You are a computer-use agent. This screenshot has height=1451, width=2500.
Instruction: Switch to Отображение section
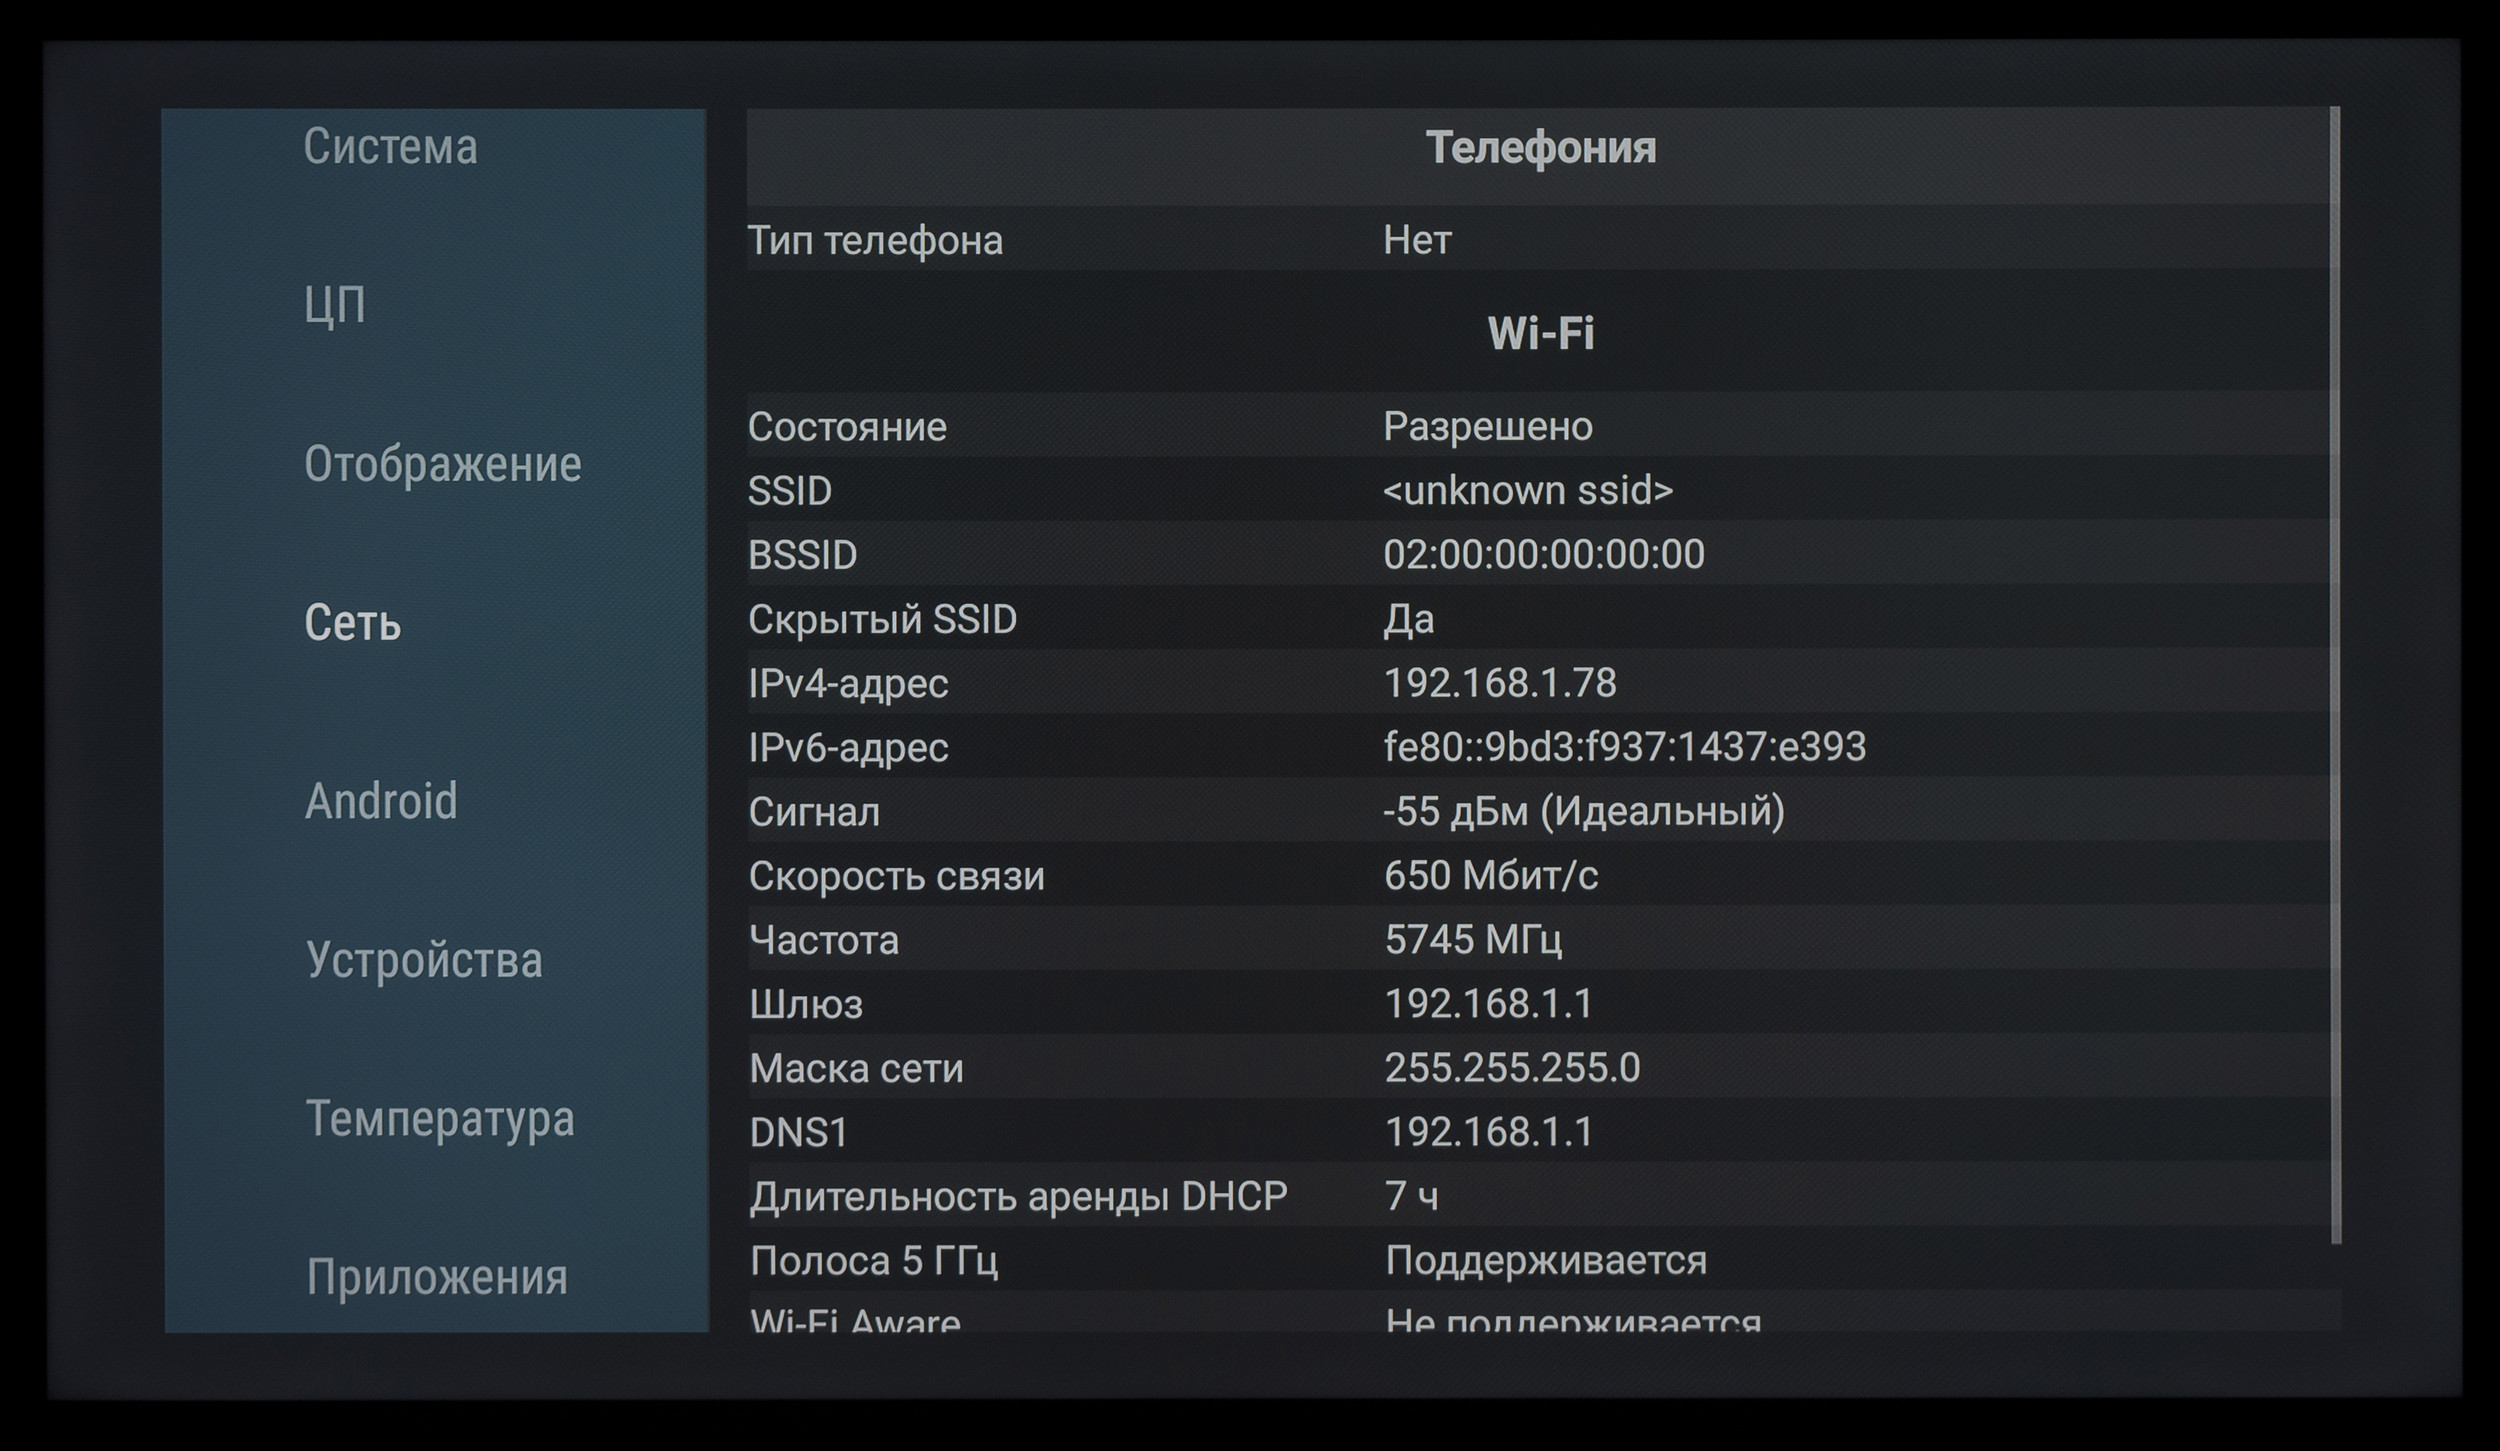(x=442, y=464)
